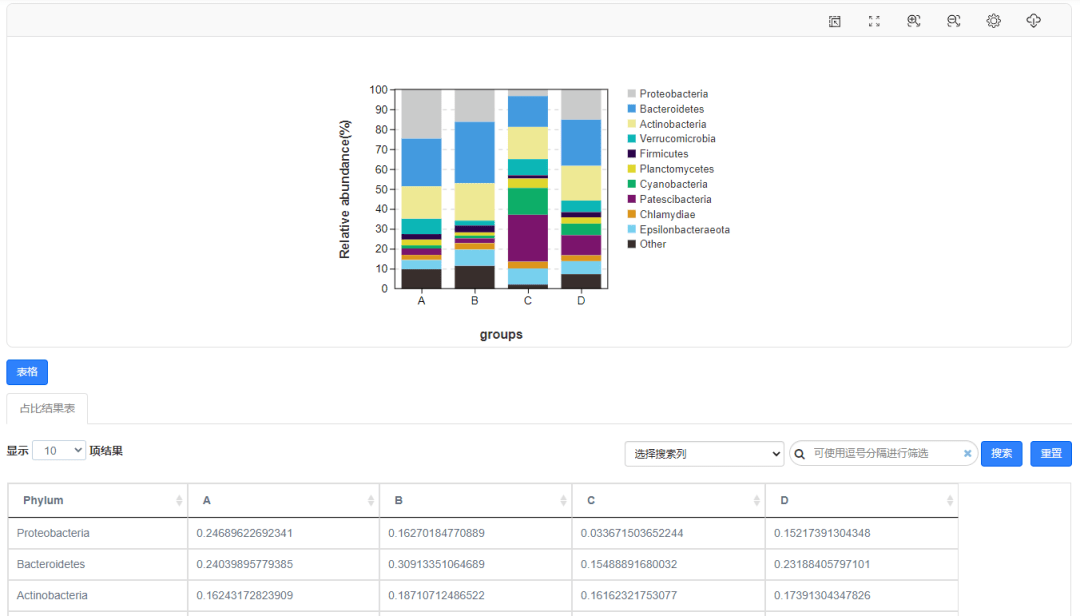
Task: Clear the search filter with the x icon
Action: click(967, 454)
